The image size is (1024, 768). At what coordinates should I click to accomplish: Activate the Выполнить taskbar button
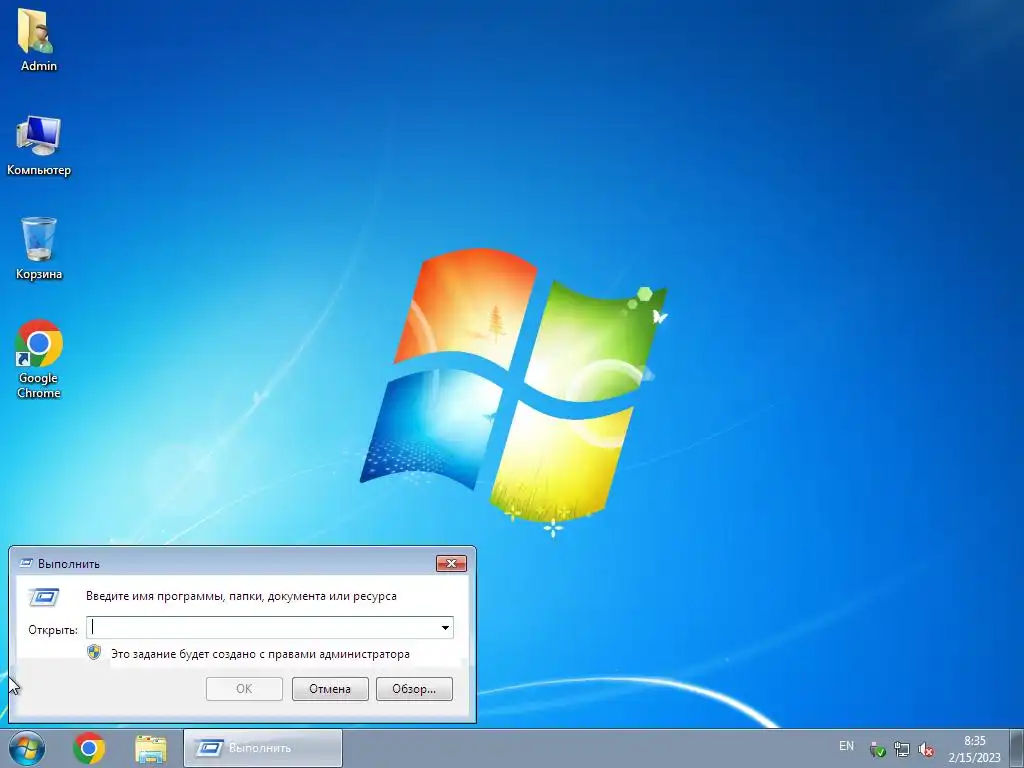point(263,748)
